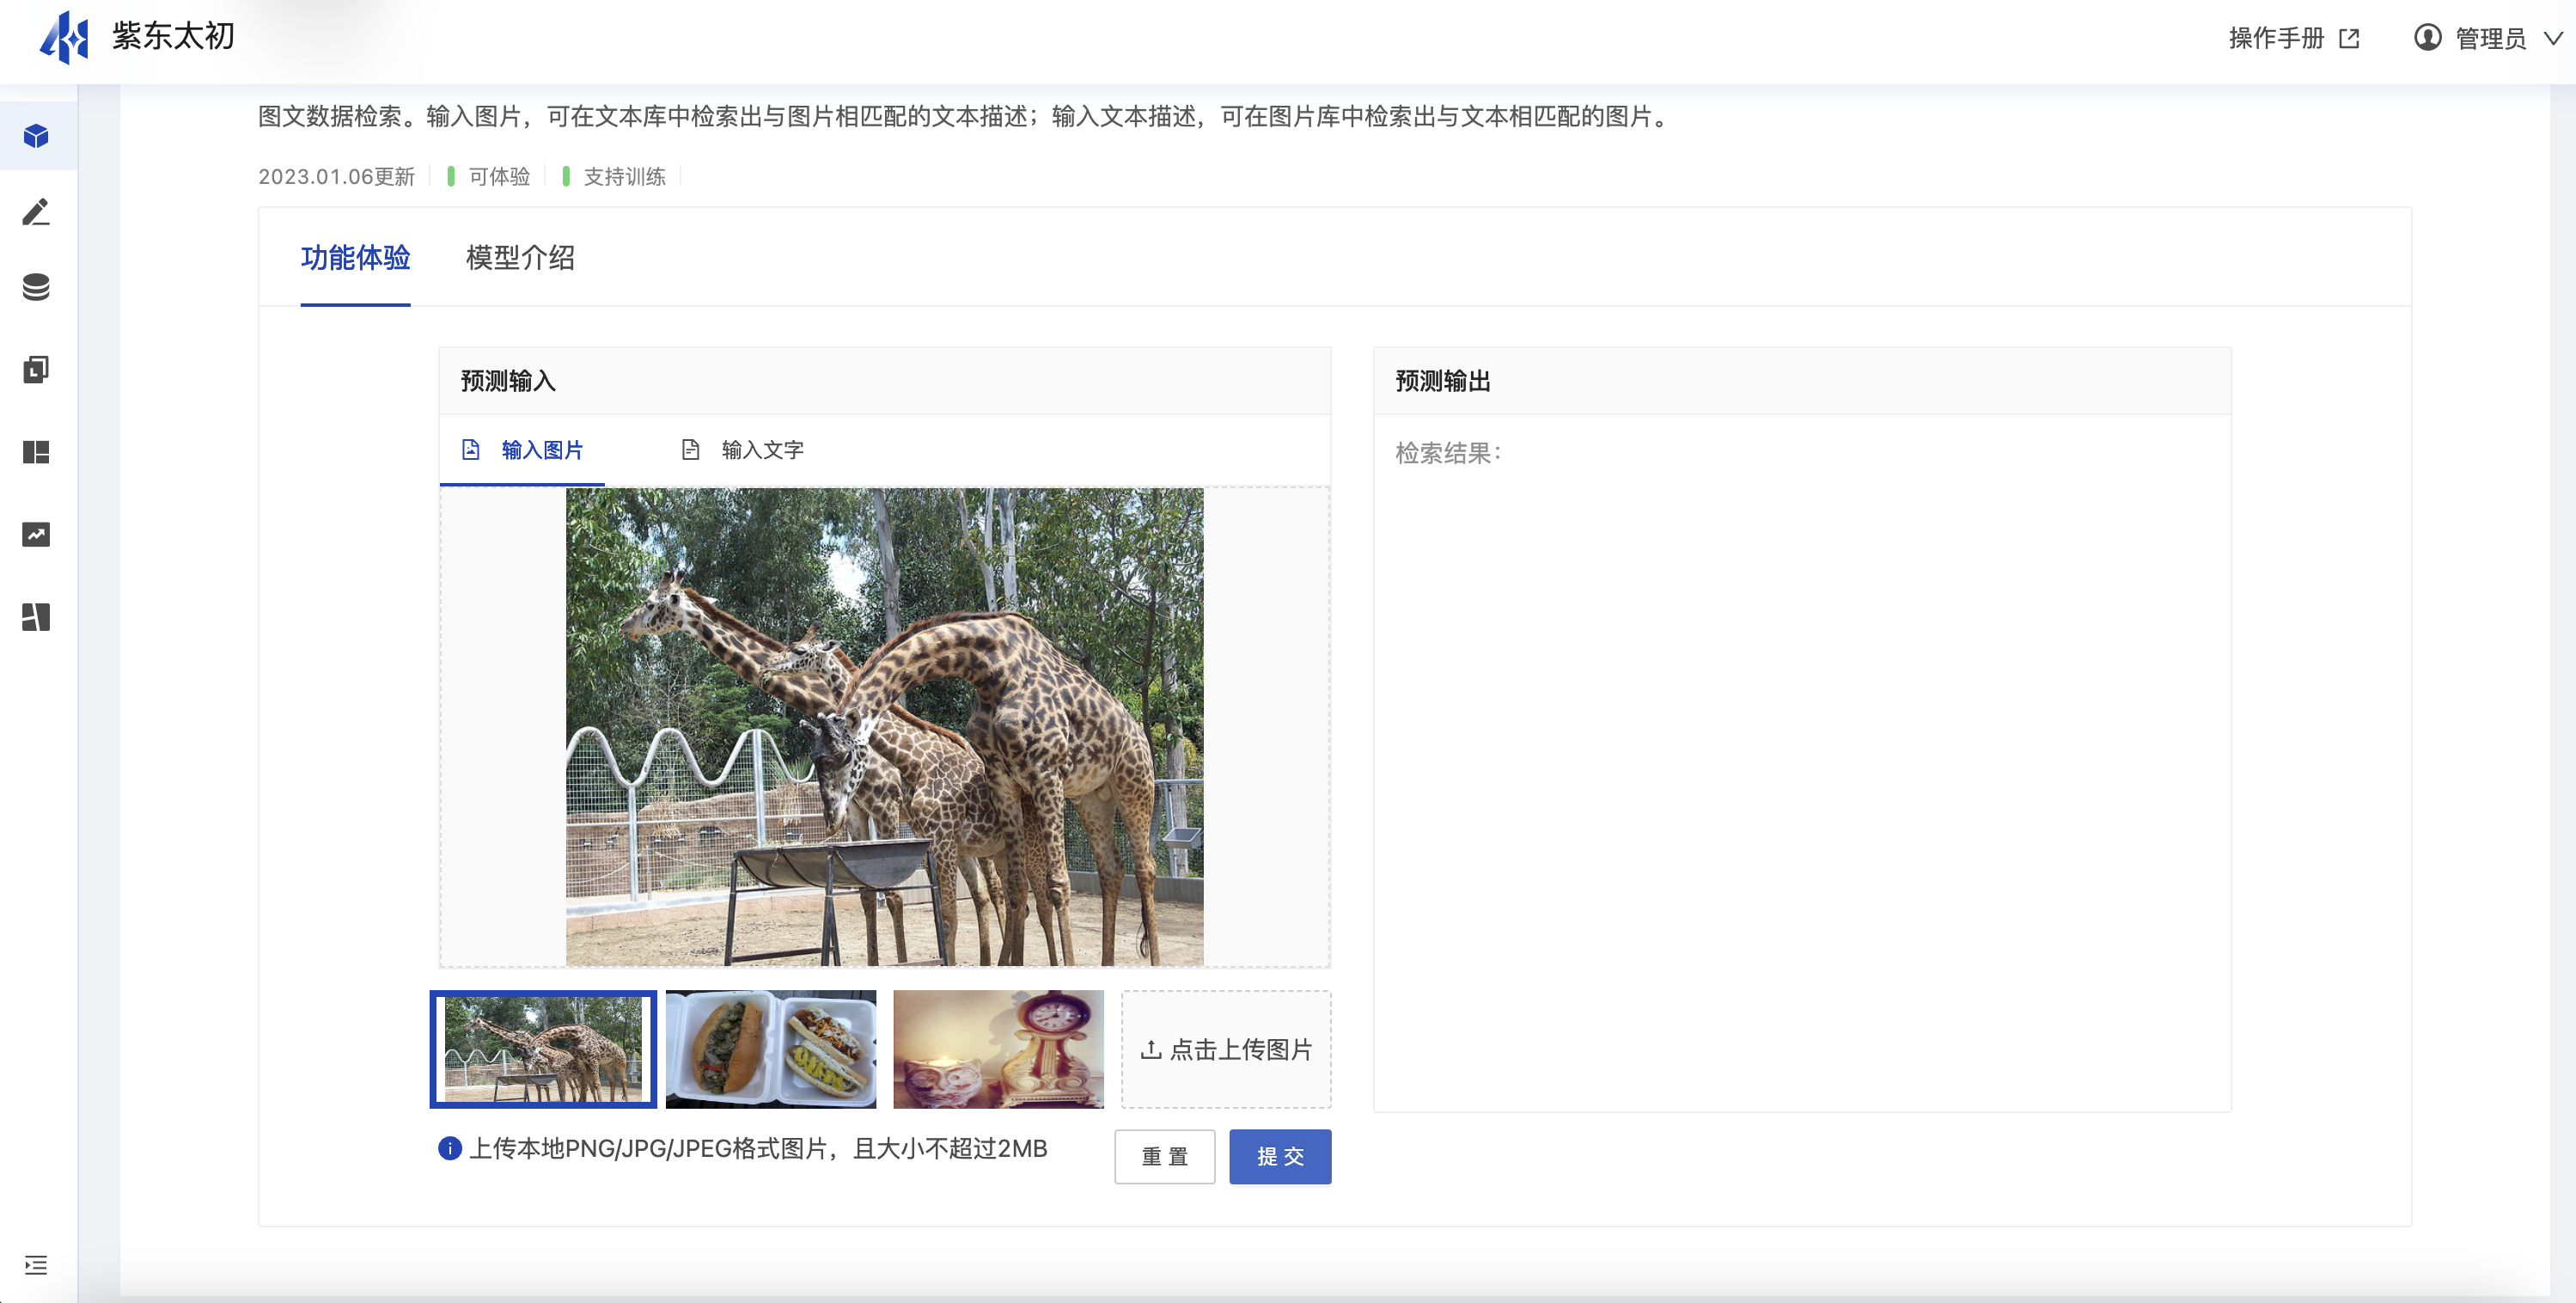Click the 支持训练 status tag
2576x1303 pixels.
pos(624,176)
